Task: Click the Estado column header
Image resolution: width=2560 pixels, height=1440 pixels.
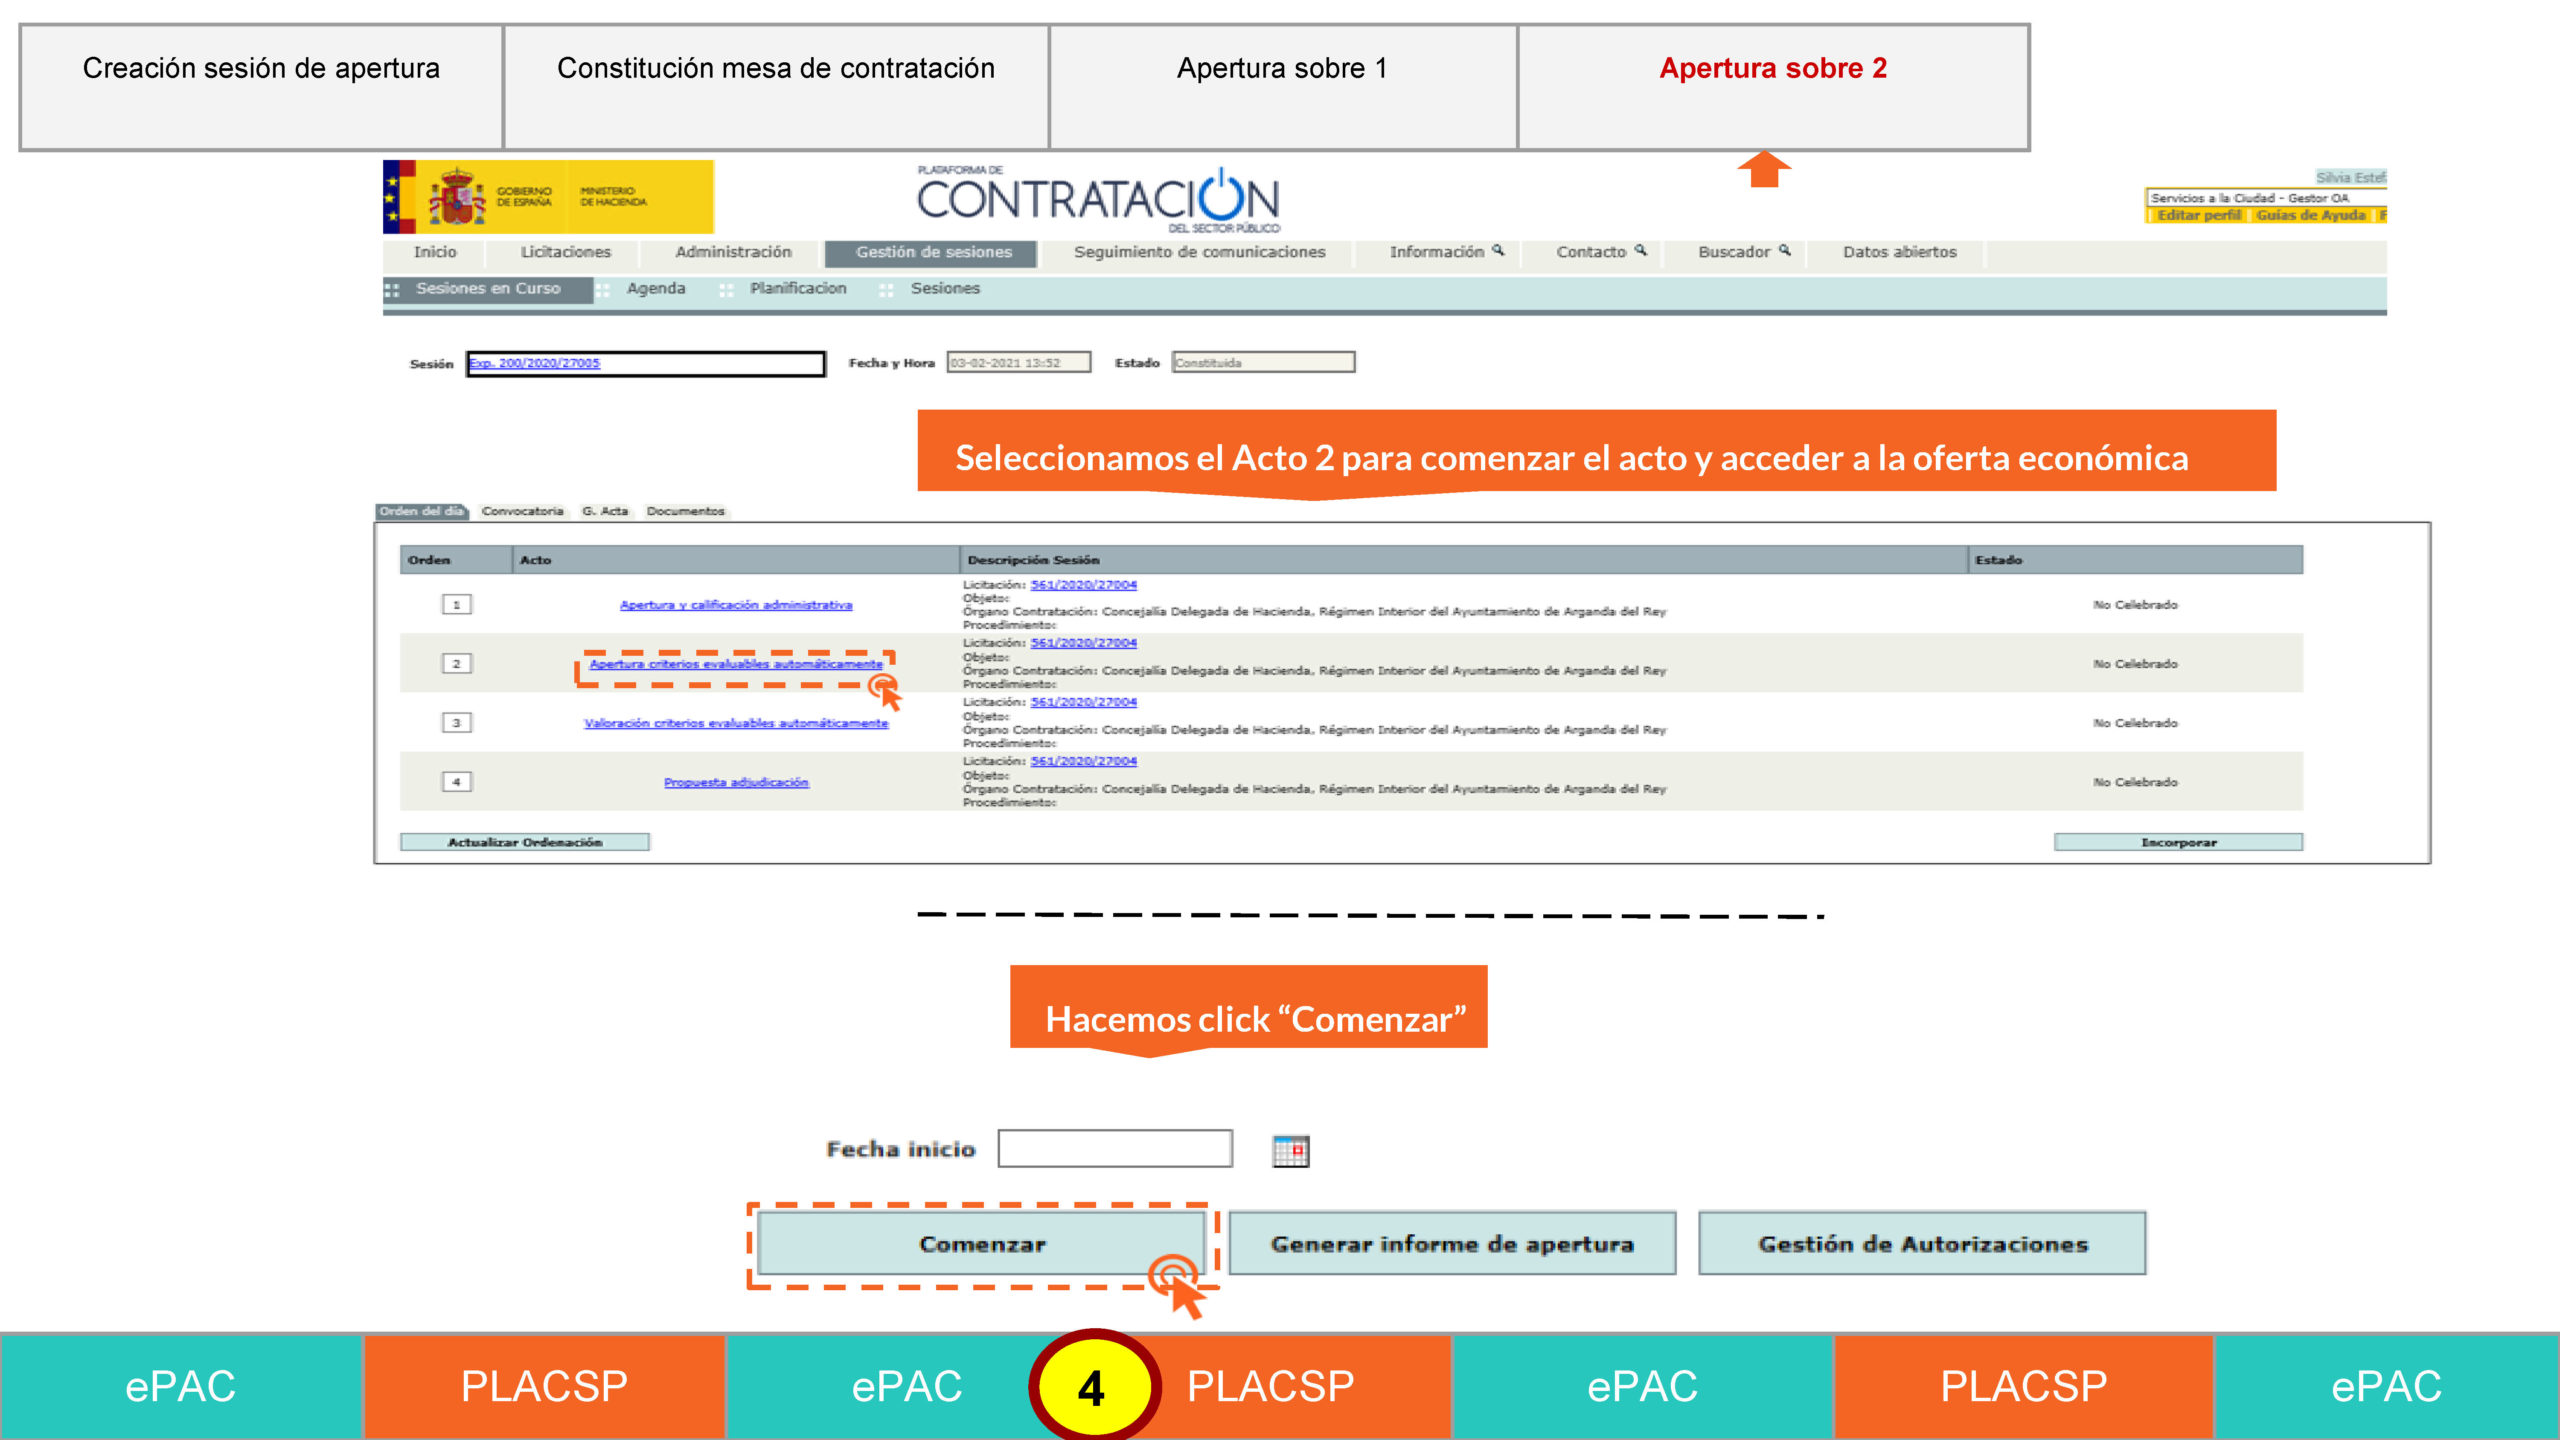Action: coord(2136,560)
